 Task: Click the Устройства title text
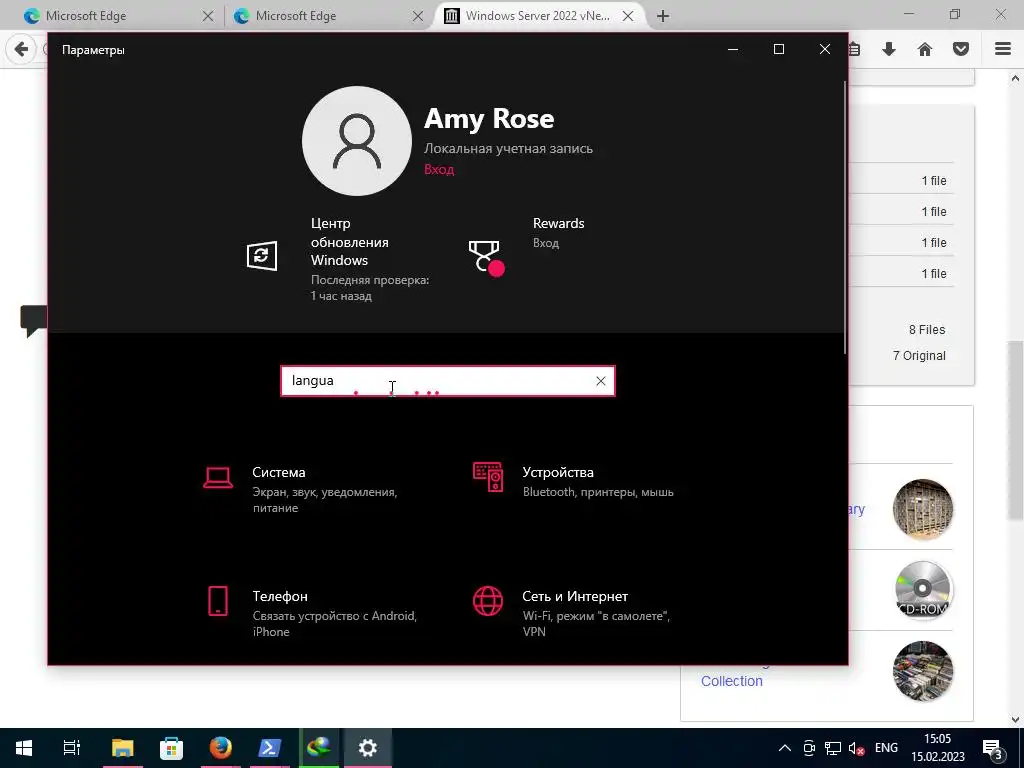click(558, 472)
